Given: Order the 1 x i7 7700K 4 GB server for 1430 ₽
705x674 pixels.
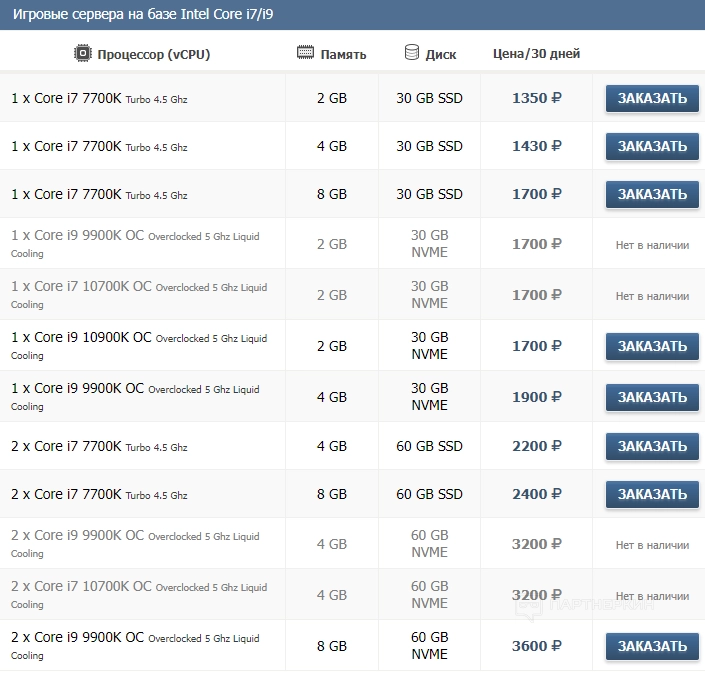Looking at the screenshot, I should [652, 147].
